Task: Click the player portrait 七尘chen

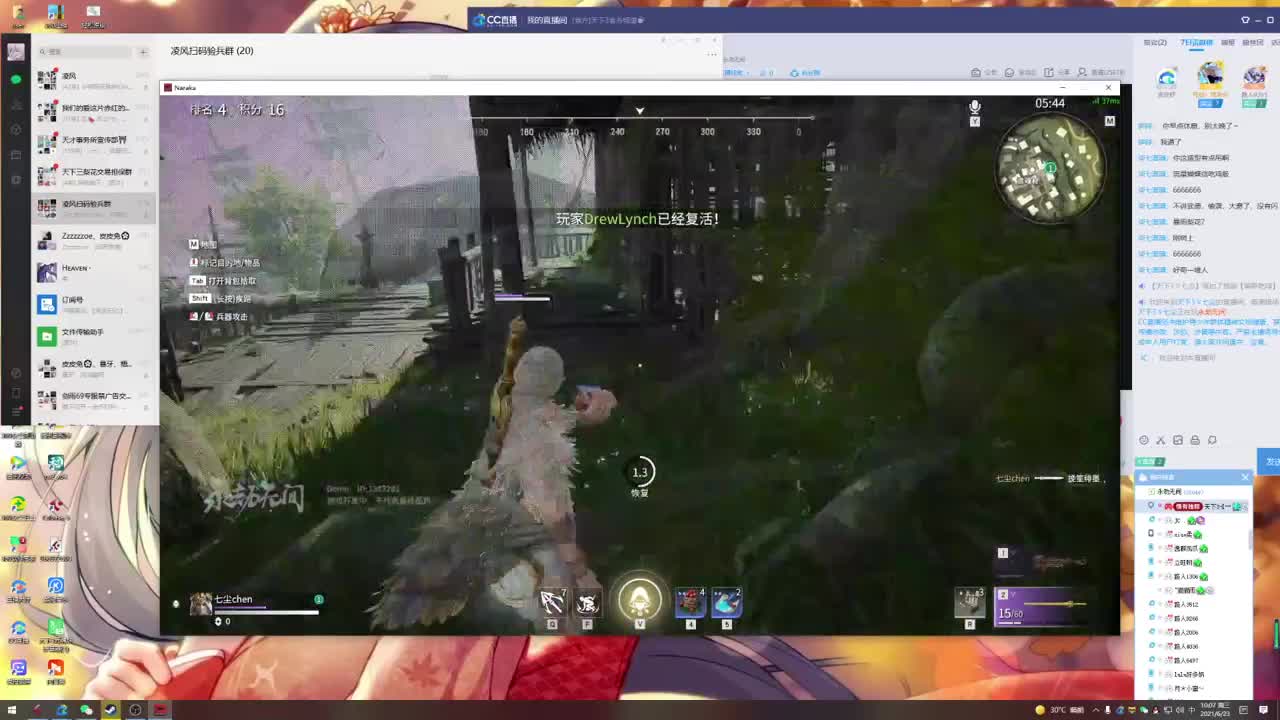Action: [x=202, y=603]
